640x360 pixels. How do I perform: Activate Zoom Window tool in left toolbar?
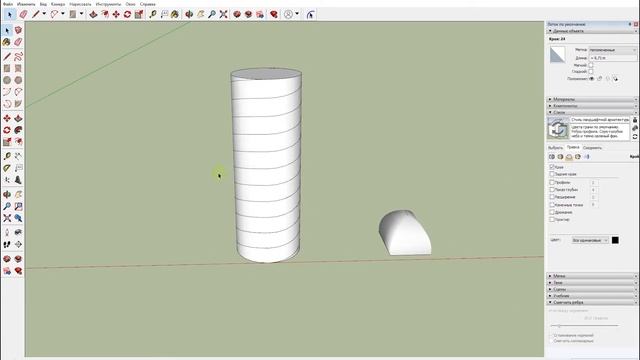(x=18, y=207)
